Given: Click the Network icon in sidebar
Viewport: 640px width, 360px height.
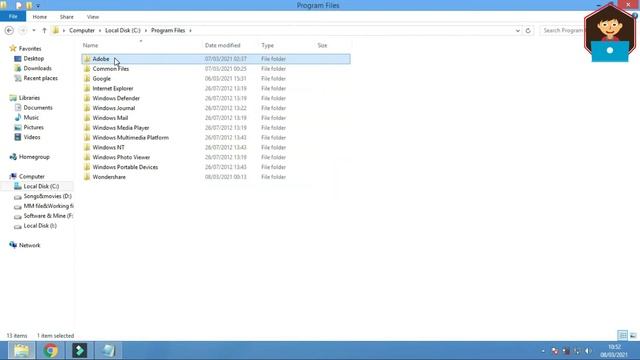Looking at the screenshot, I should pos(13,245).
